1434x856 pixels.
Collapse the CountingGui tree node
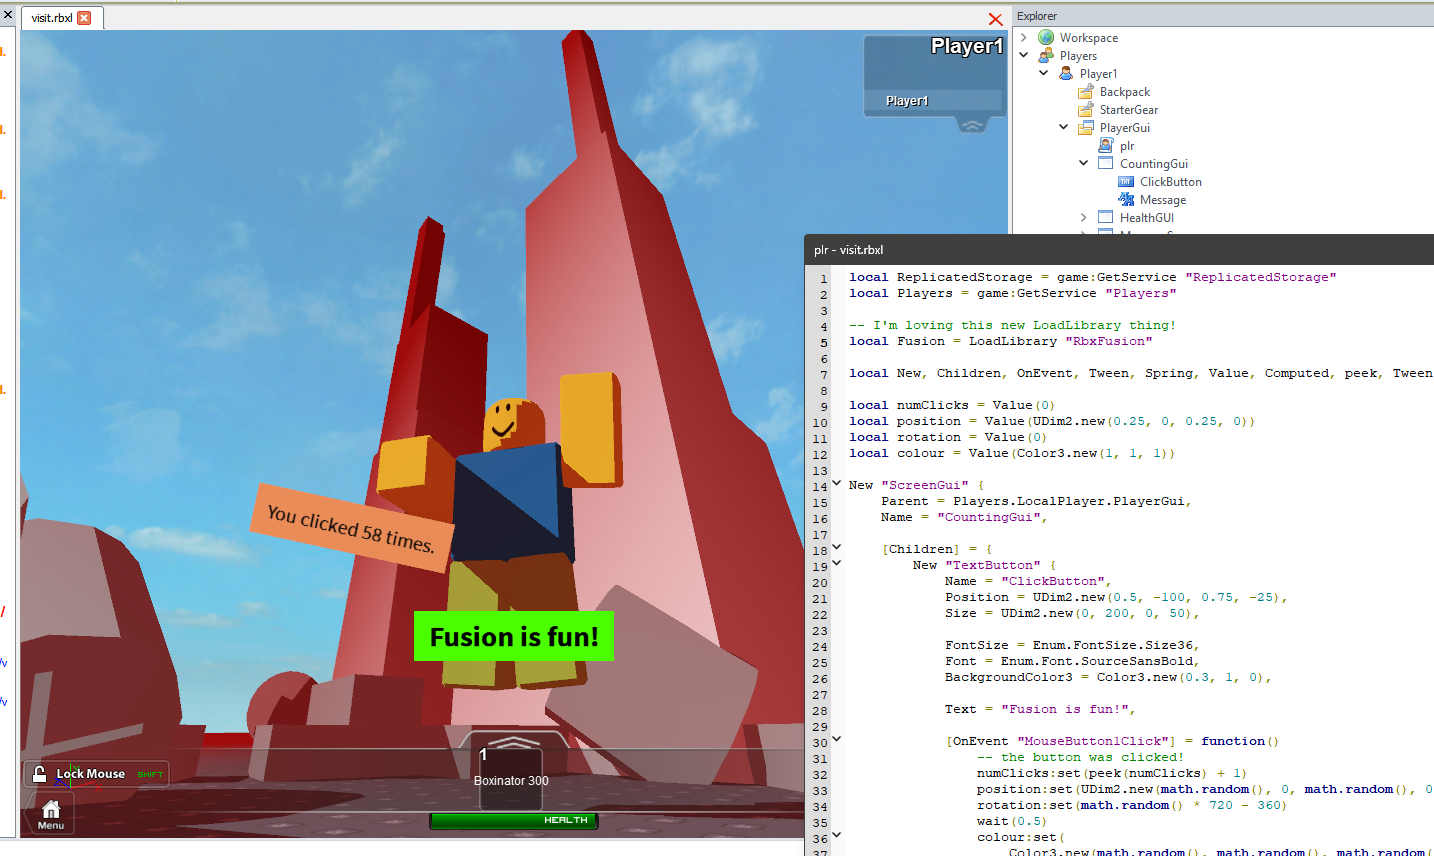[x=1084, y=163]
